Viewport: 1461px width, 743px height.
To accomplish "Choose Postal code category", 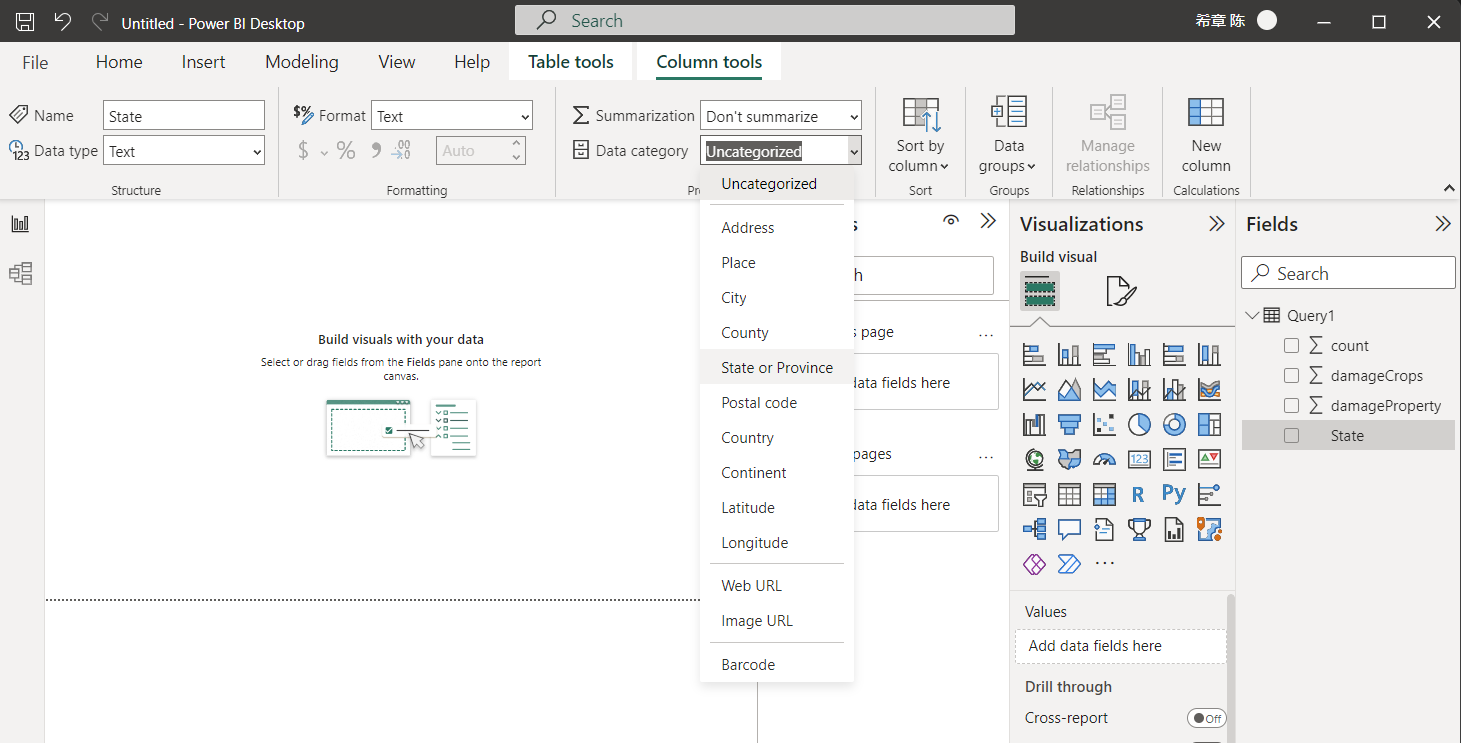I will tap(777, 403).
